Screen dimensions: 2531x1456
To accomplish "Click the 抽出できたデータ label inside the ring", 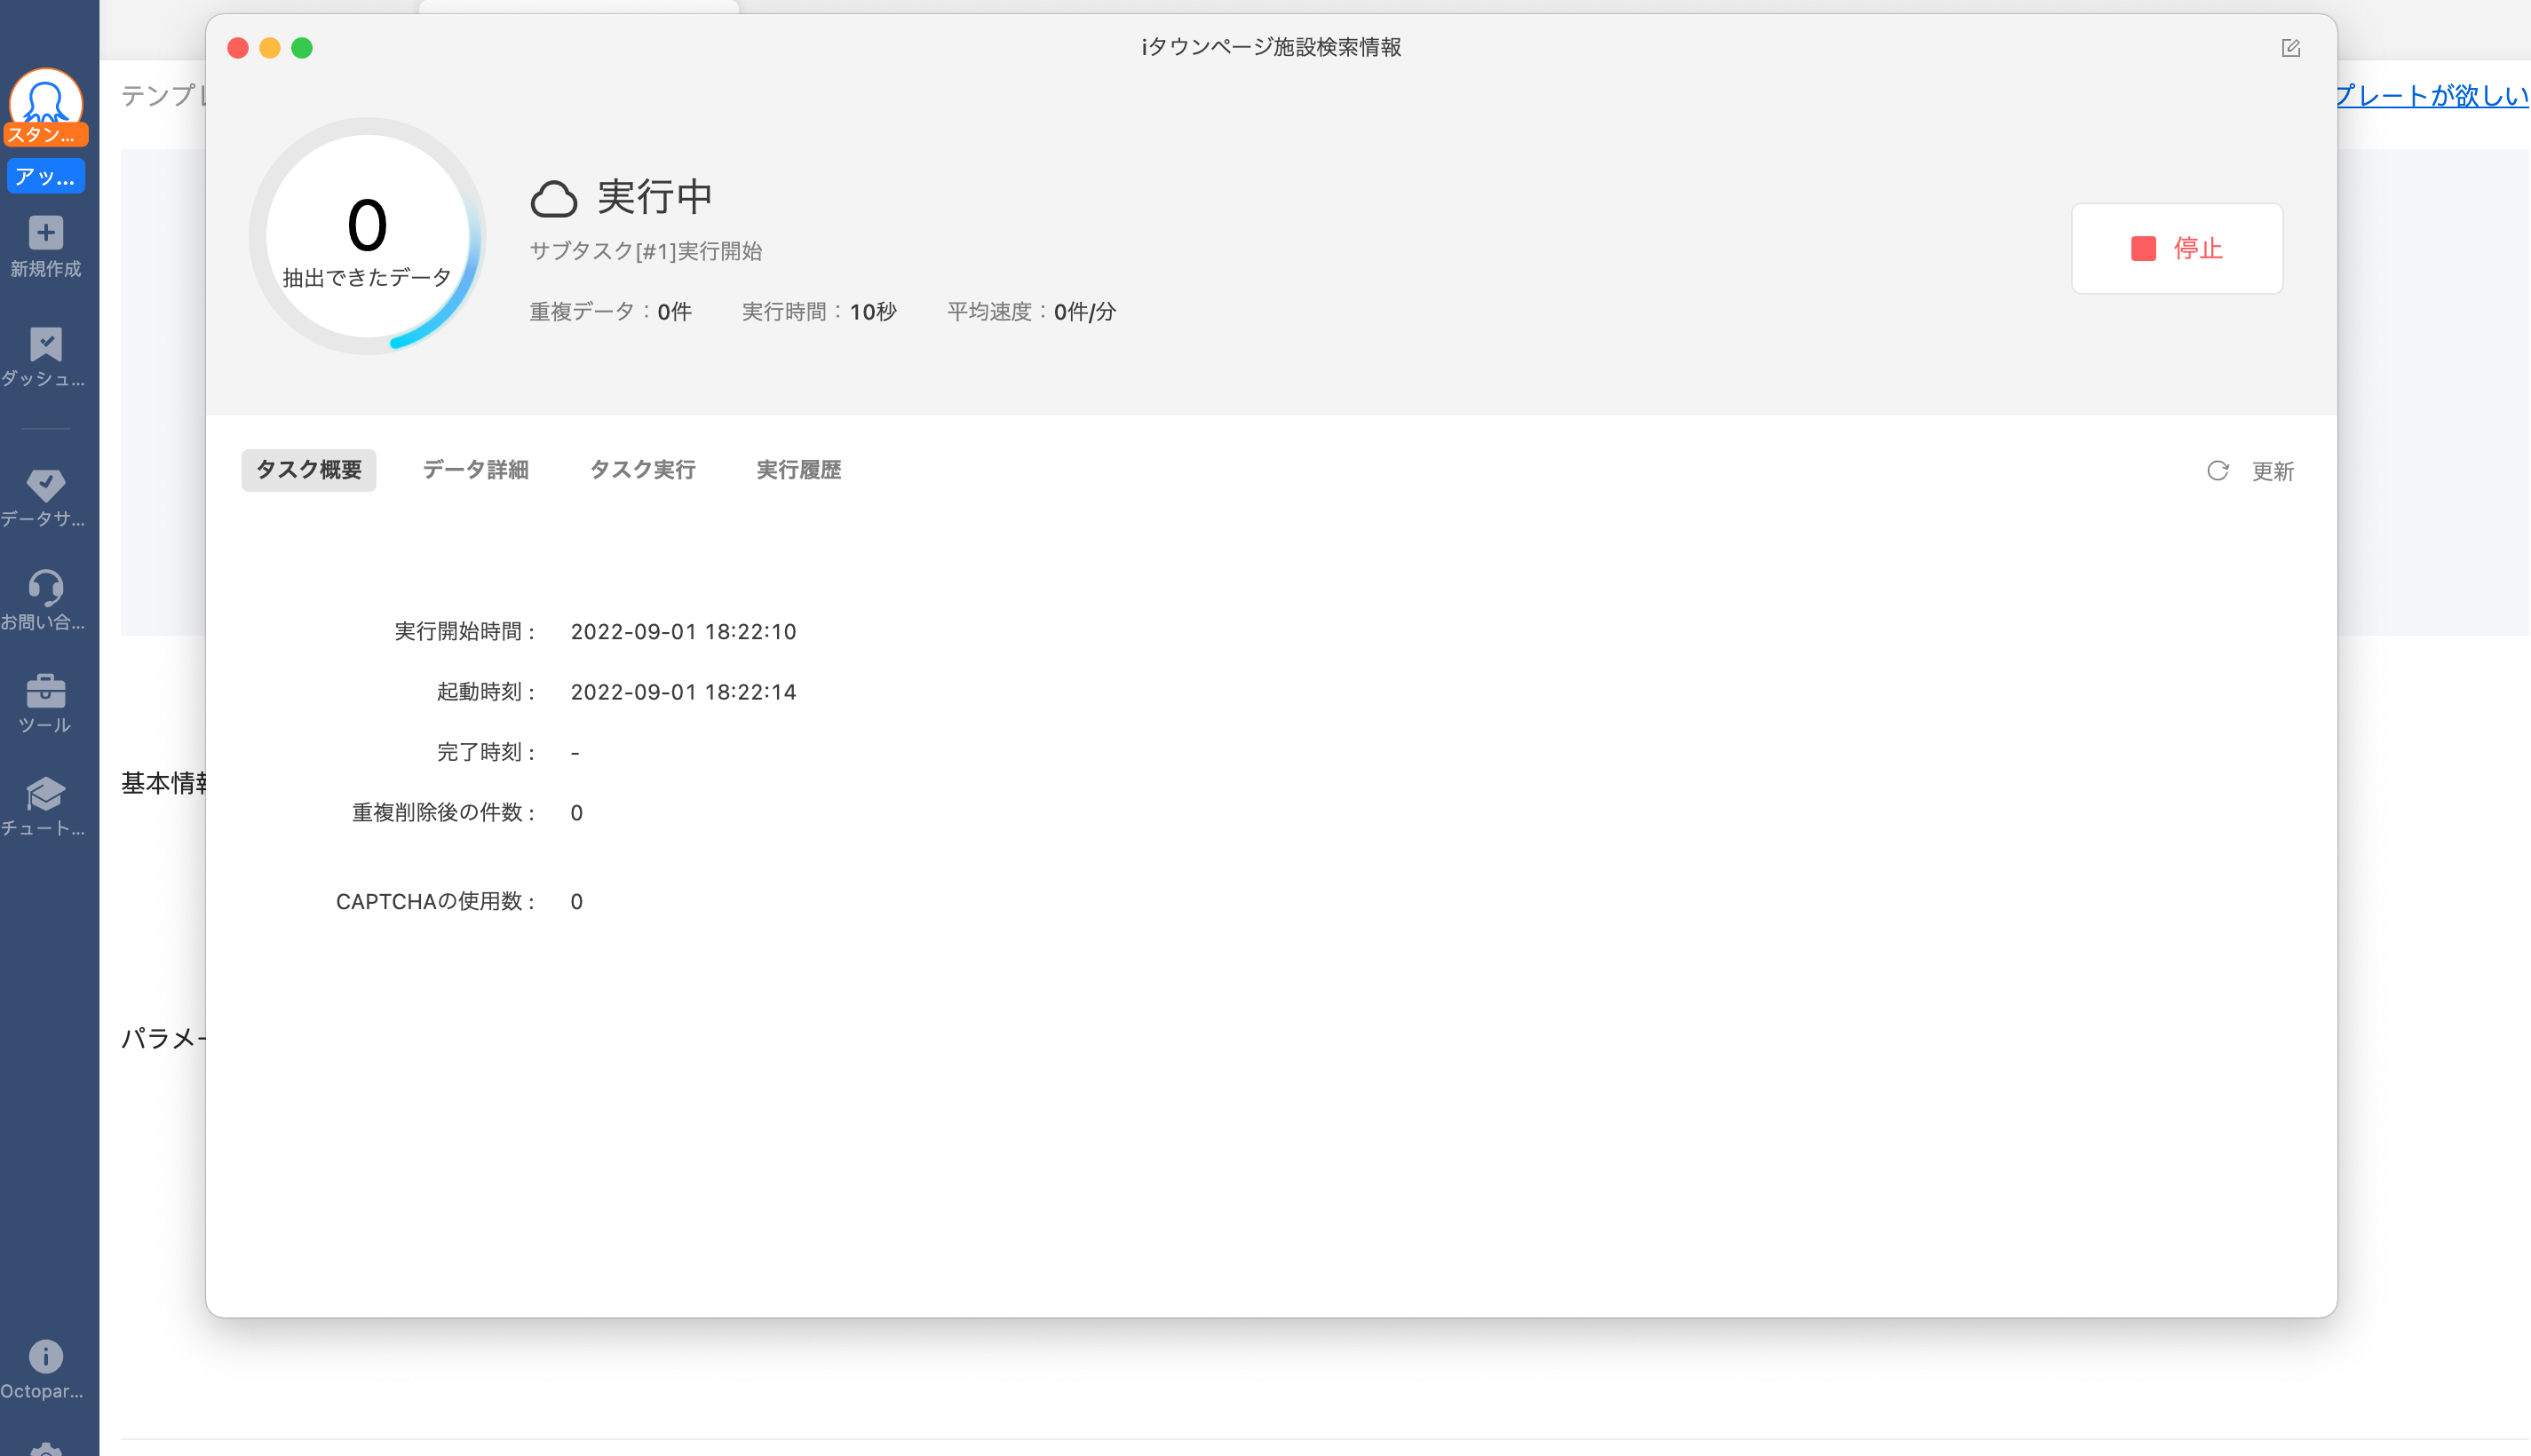I will point(367,278).
